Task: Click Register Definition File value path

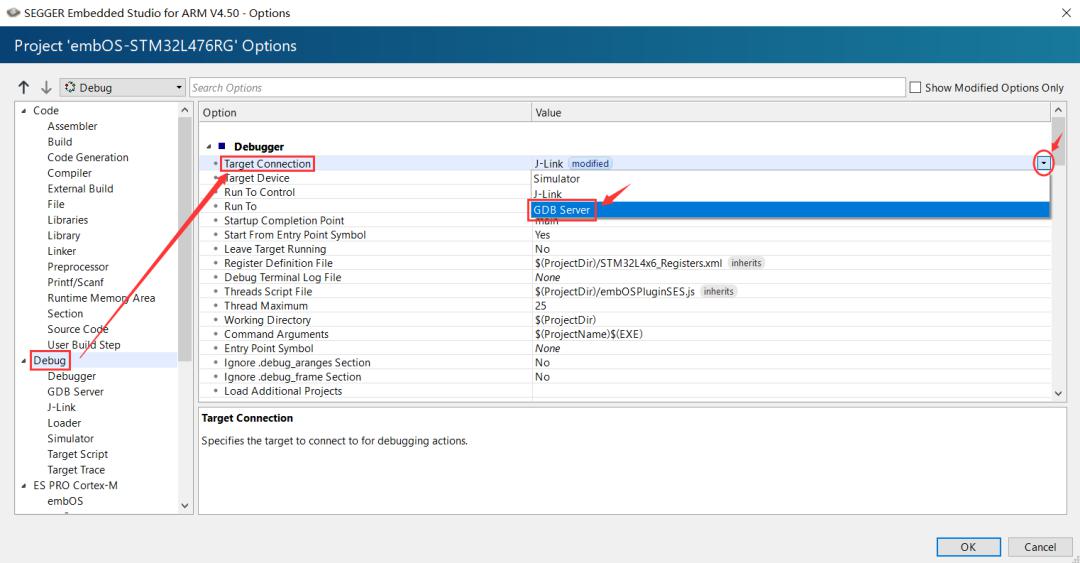Action: click(628, 263)
